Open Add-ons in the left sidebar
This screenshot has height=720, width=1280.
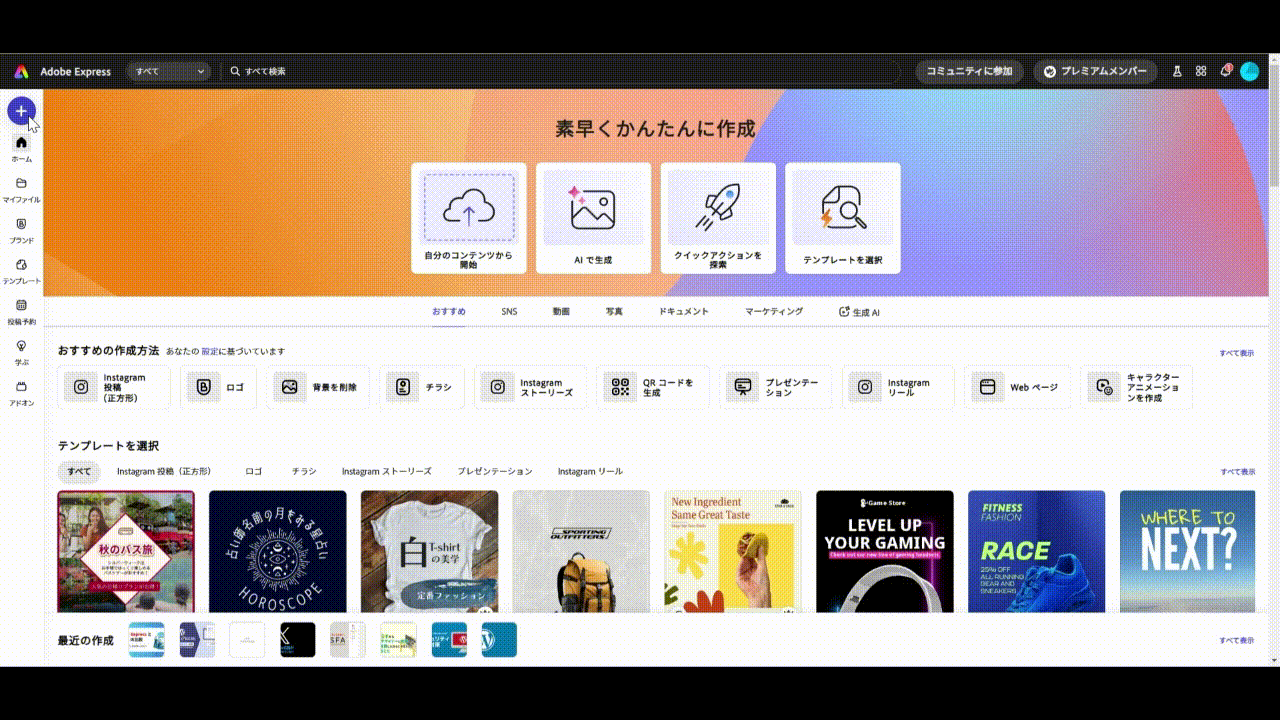[21, 392]
